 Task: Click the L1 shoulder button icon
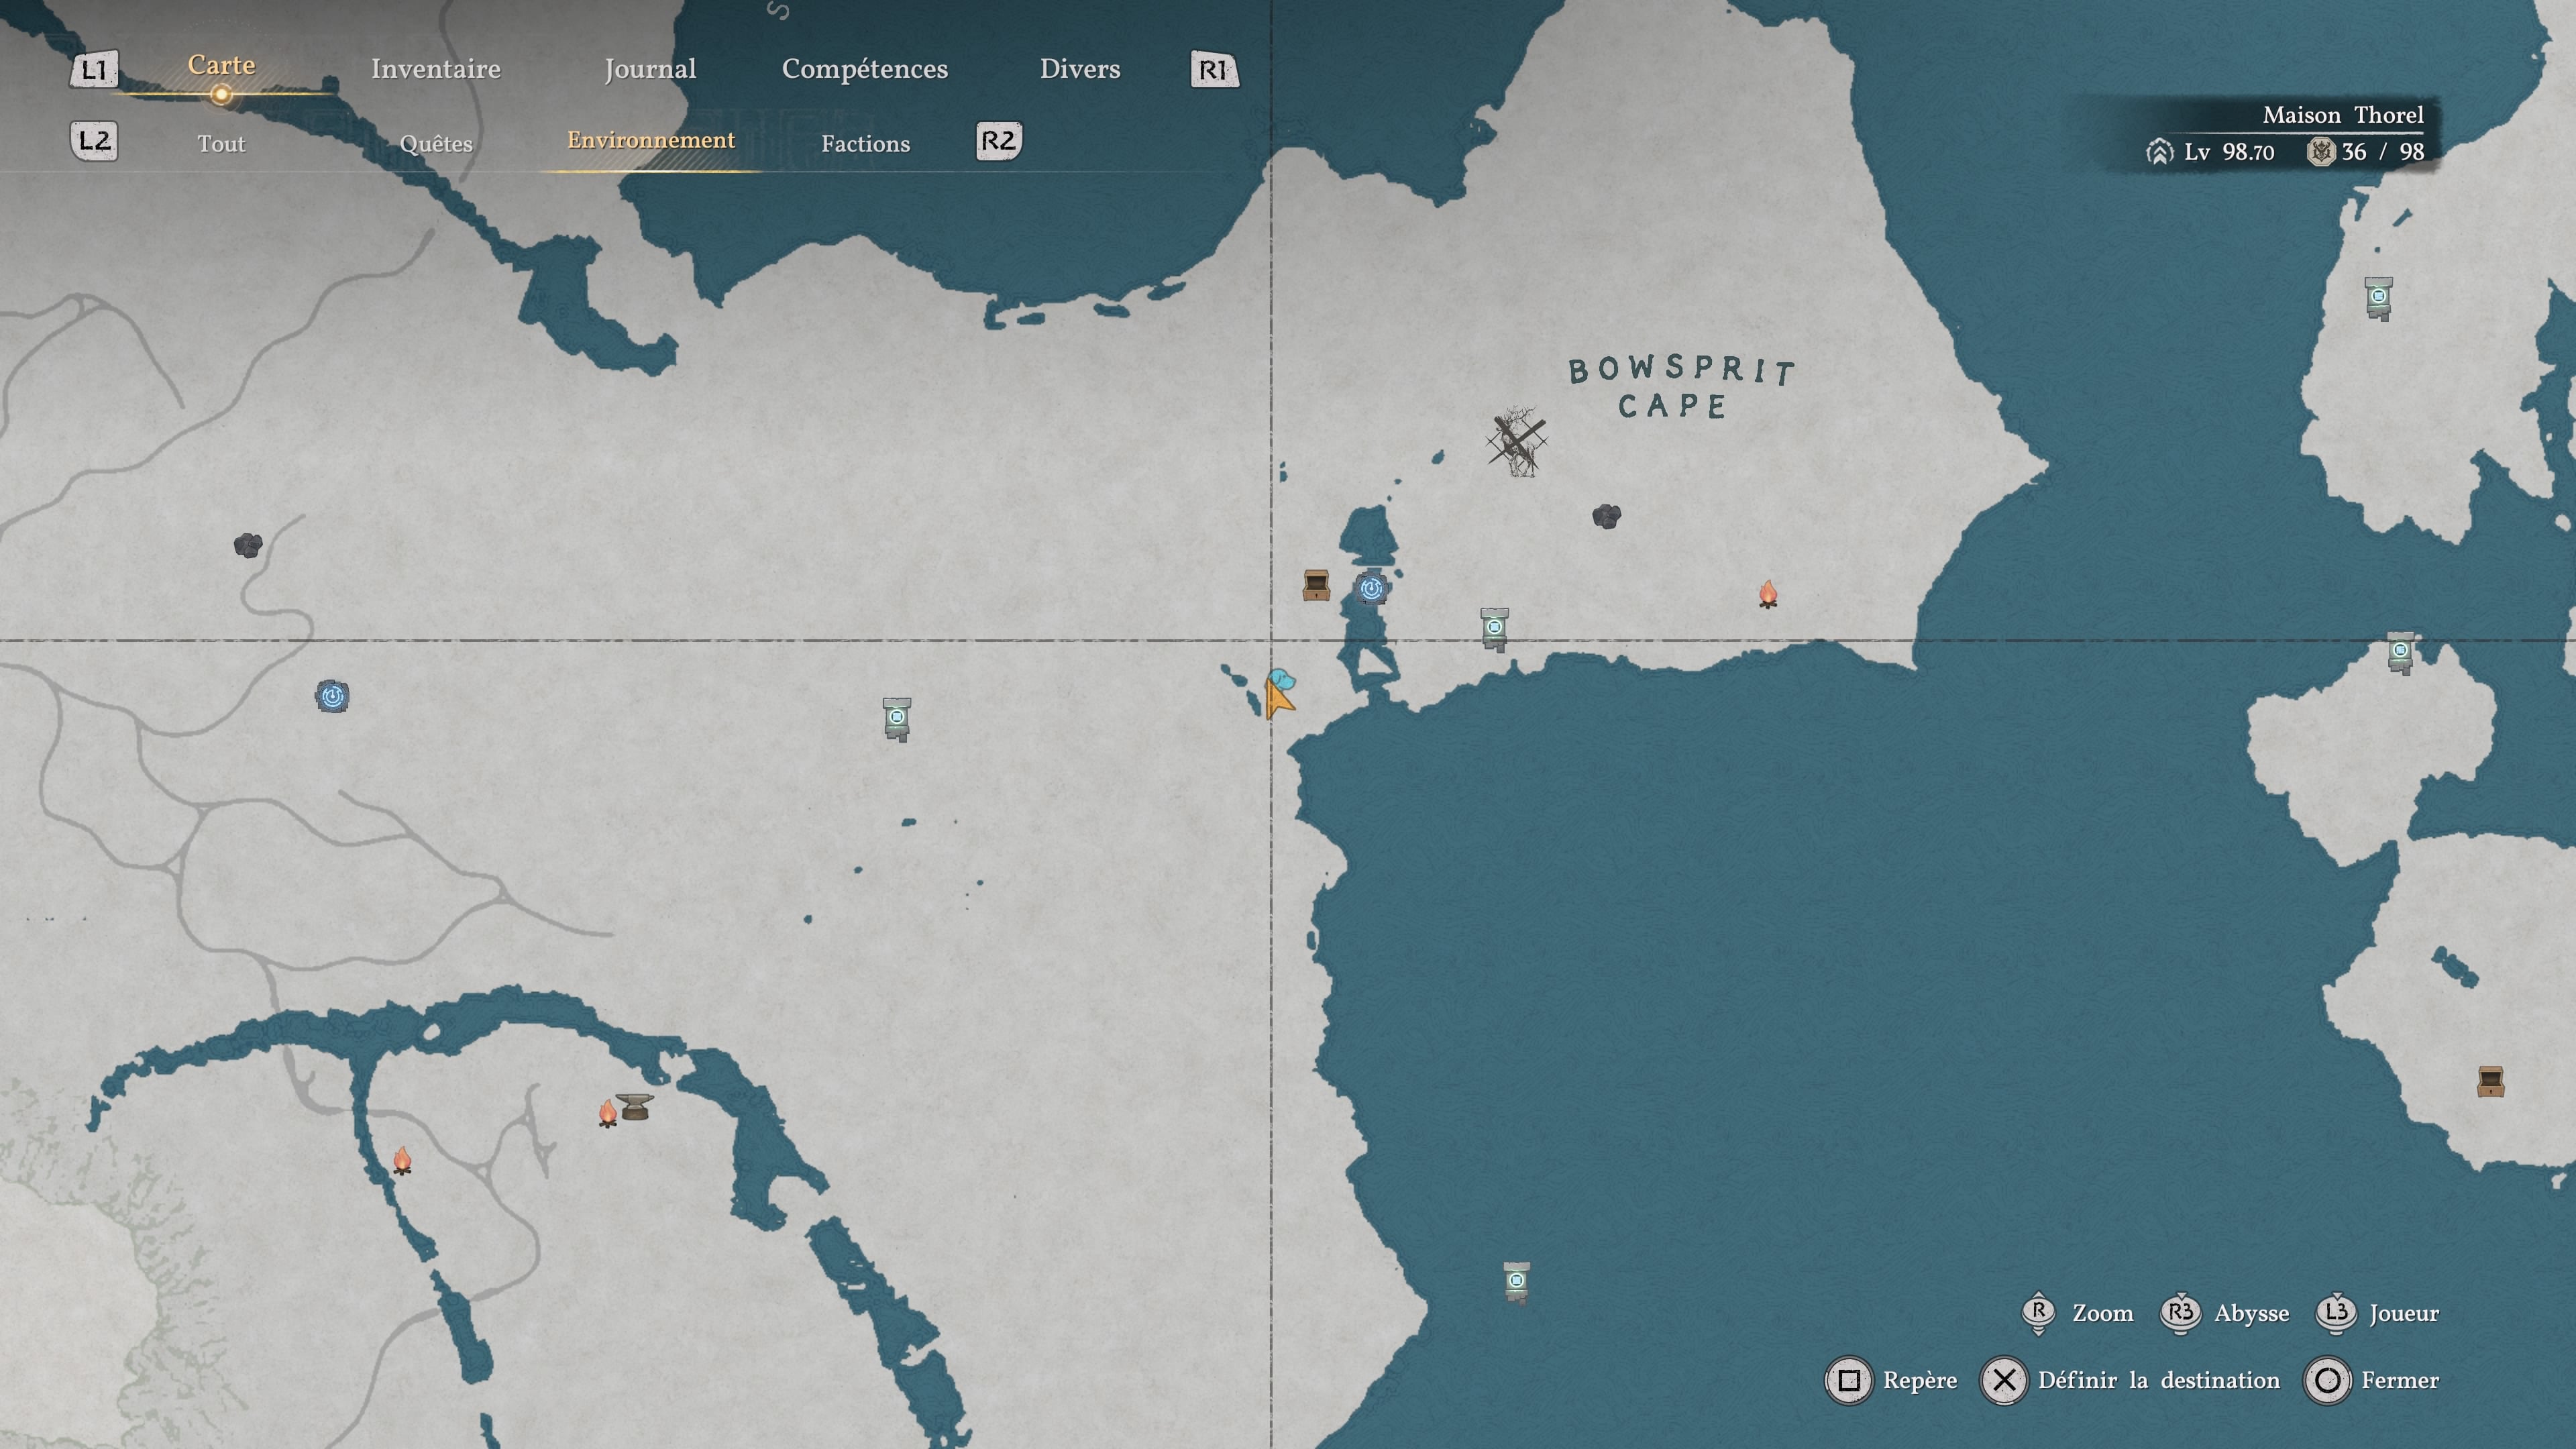pos(94,70)
